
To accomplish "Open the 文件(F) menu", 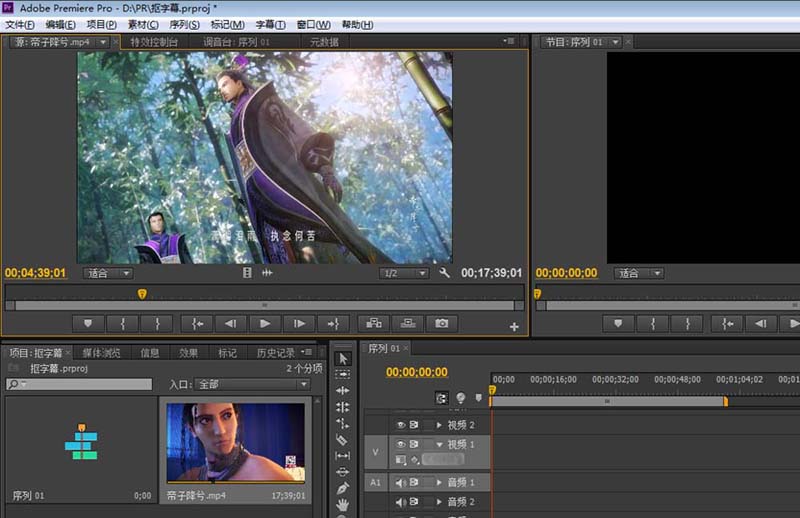I will 20,24.
